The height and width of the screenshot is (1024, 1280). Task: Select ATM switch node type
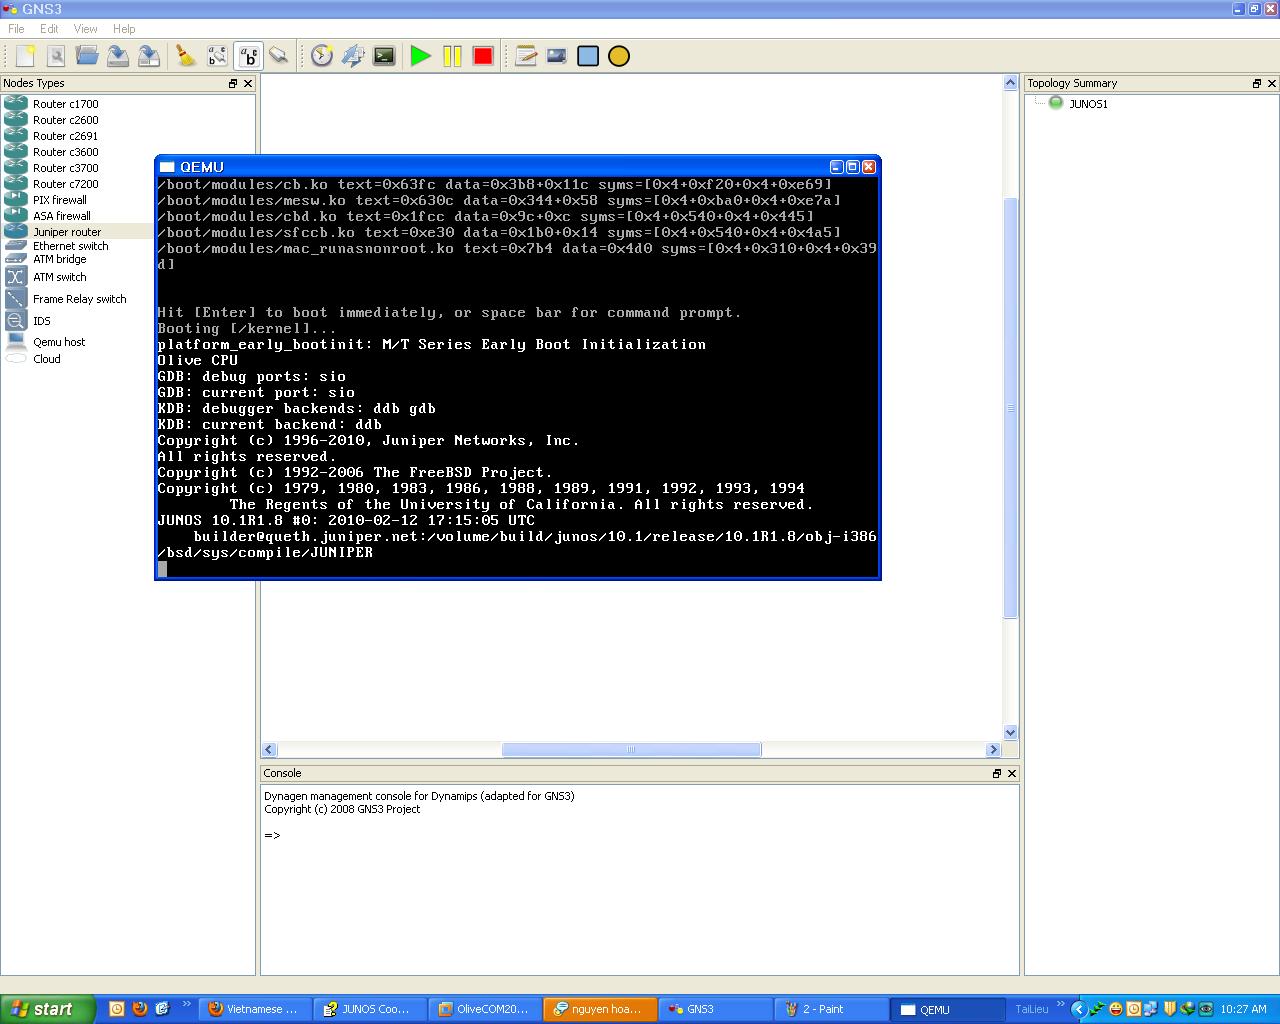[x=60, y=277]
